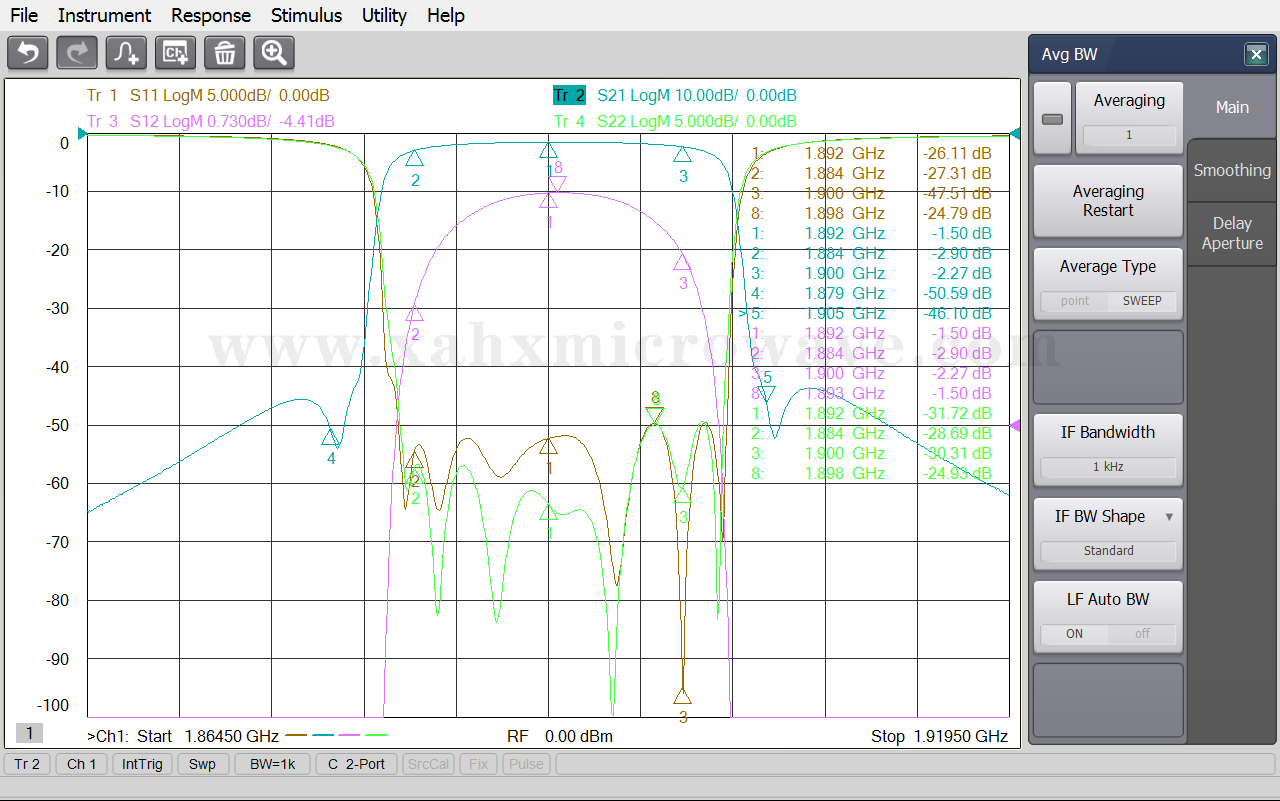This screenshot has height=801, width=1280.
Task: Open the Response menu
Action: point(211,15)
